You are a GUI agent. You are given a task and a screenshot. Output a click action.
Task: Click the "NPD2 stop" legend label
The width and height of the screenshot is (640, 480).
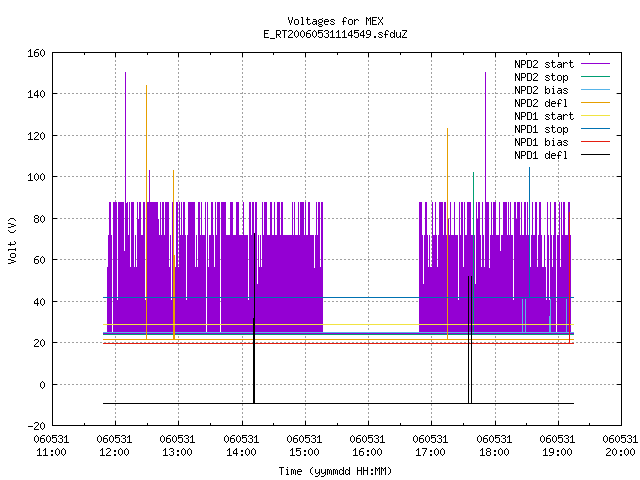[x=541, y=77]
